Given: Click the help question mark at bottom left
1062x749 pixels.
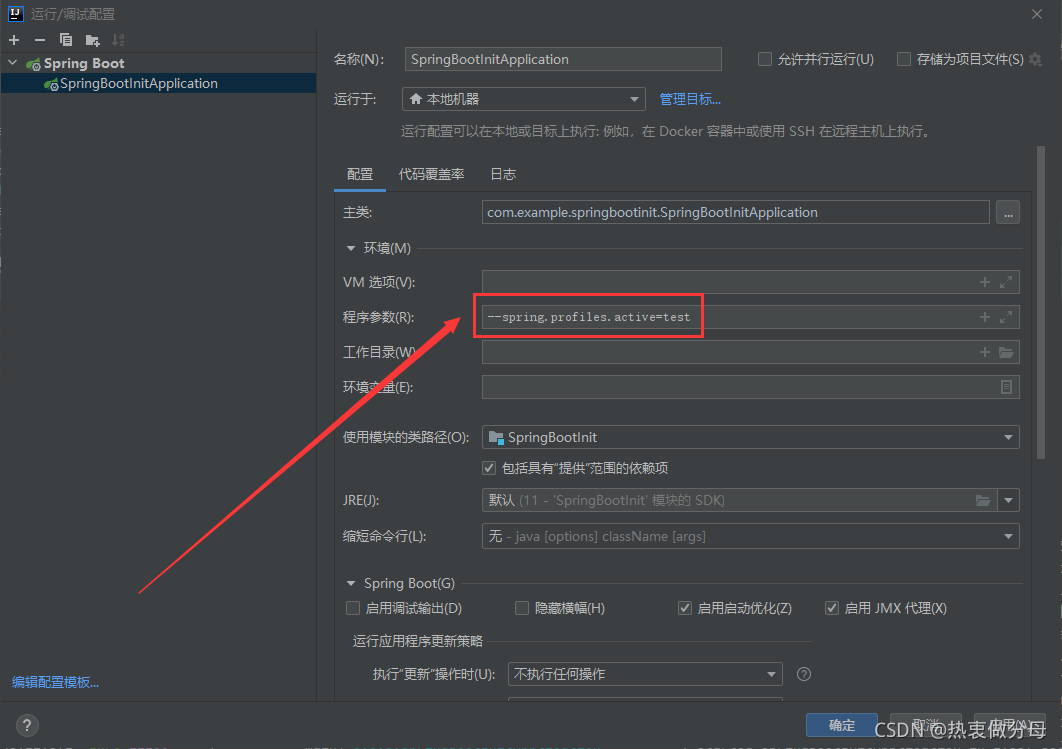Looking at the screenshot, I should 27,726.
